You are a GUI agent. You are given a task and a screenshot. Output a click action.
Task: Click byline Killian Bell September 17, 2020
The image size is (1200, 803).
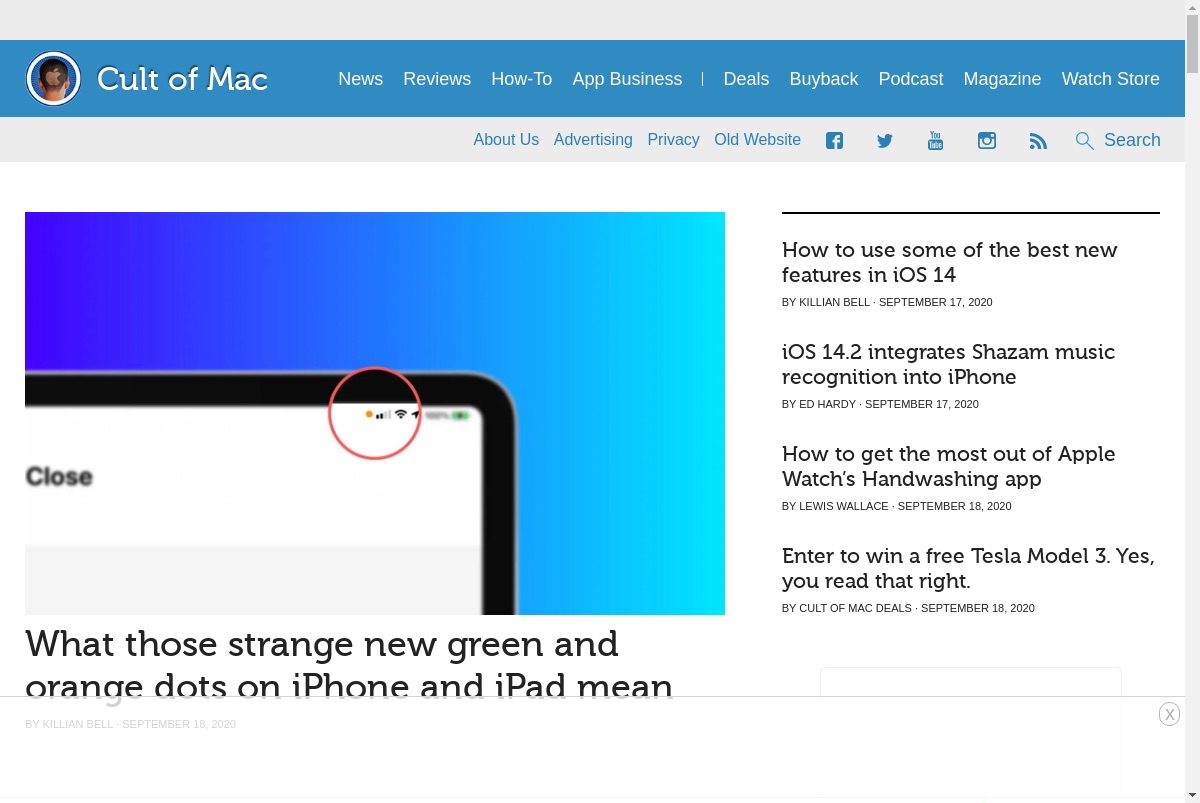click(887, 302)
